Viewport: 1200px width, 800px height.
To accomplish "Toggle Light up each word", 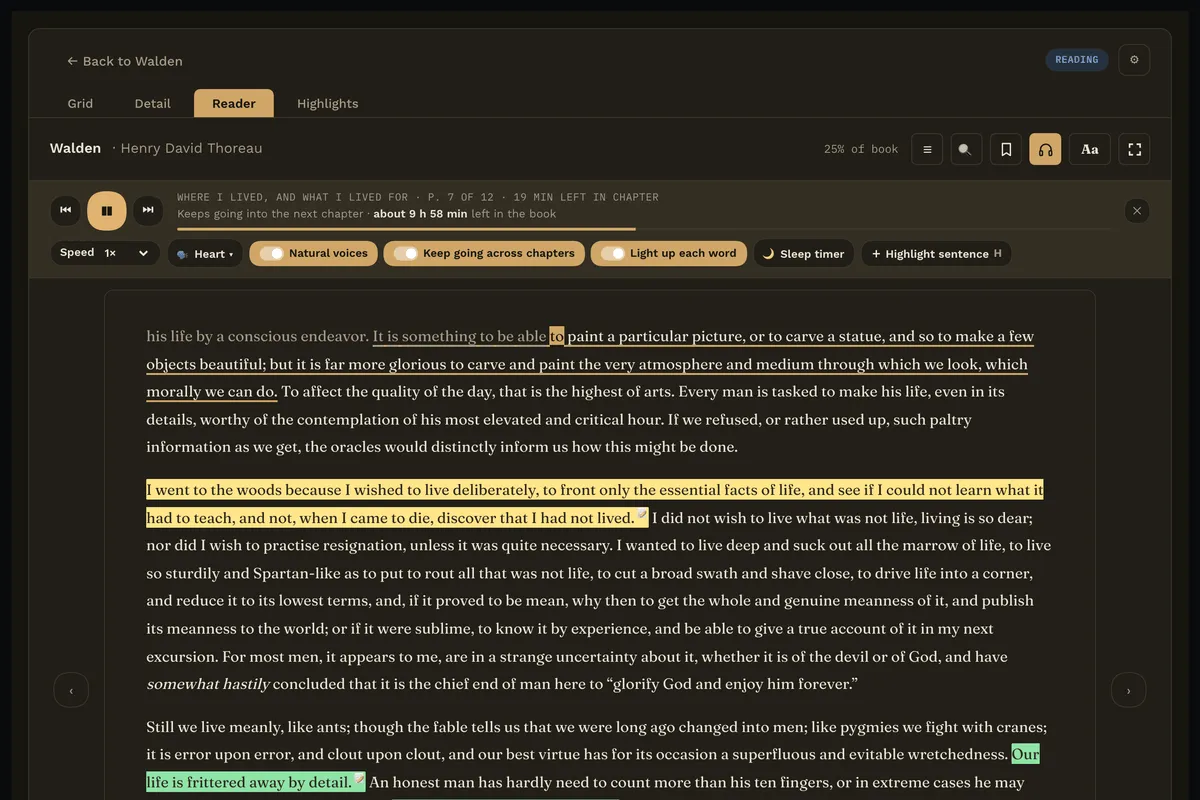I will tap(669, 254).
